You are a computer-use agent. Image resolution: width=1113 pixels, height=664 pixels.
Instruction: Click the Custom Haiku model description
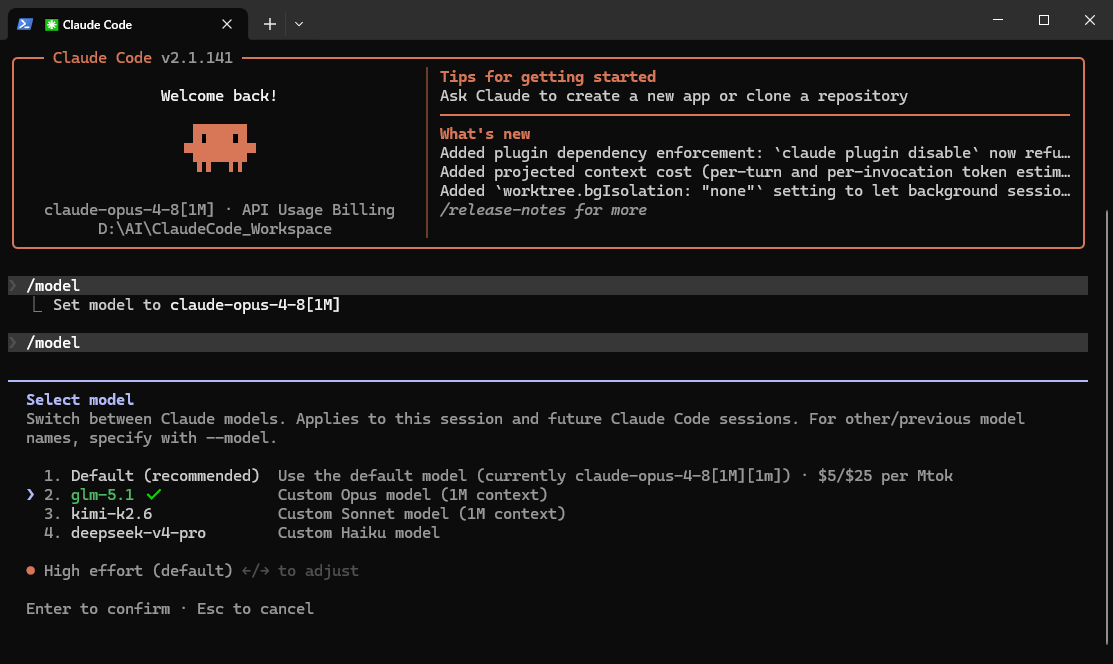pyautogui.click(x=358, y=533)
